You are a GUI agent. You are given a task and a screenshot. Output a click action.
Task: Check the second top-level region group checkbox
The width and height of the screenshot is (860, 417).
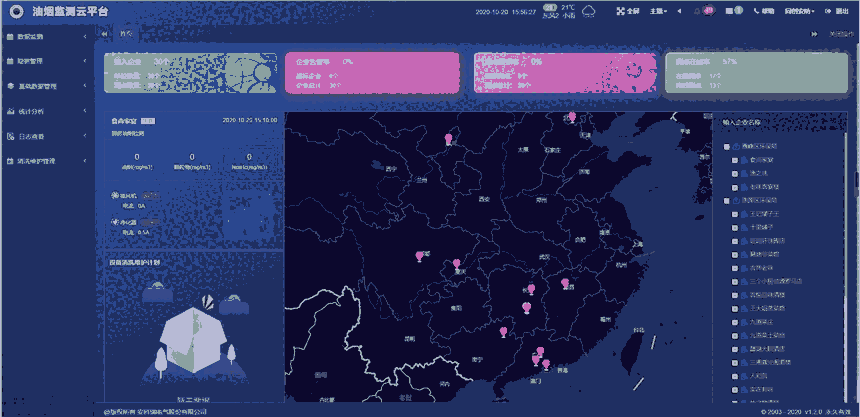point(727,201)
